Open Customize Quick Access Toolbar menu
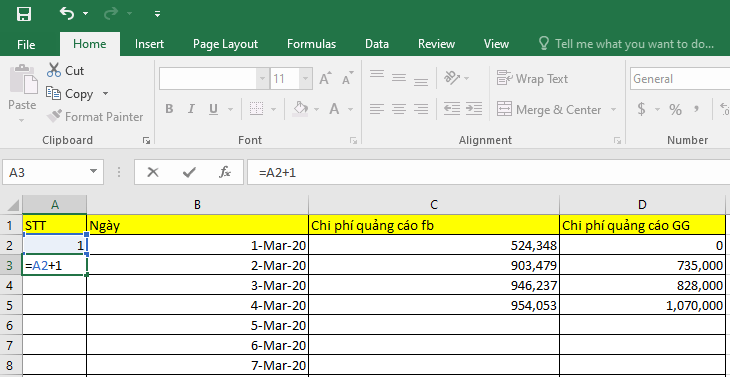The image size is (730, 377). click(x=157, y=14)
